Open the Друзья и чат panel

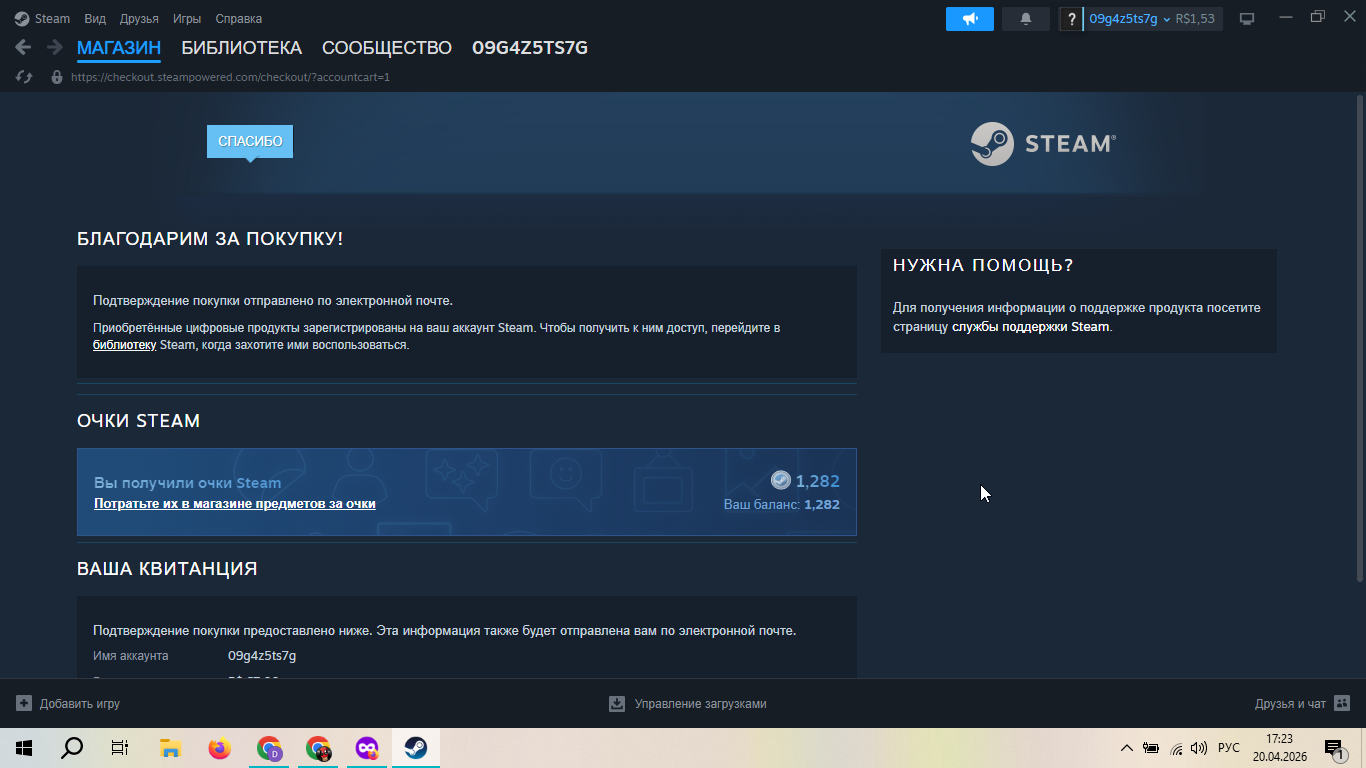(x=1302, y=704)
